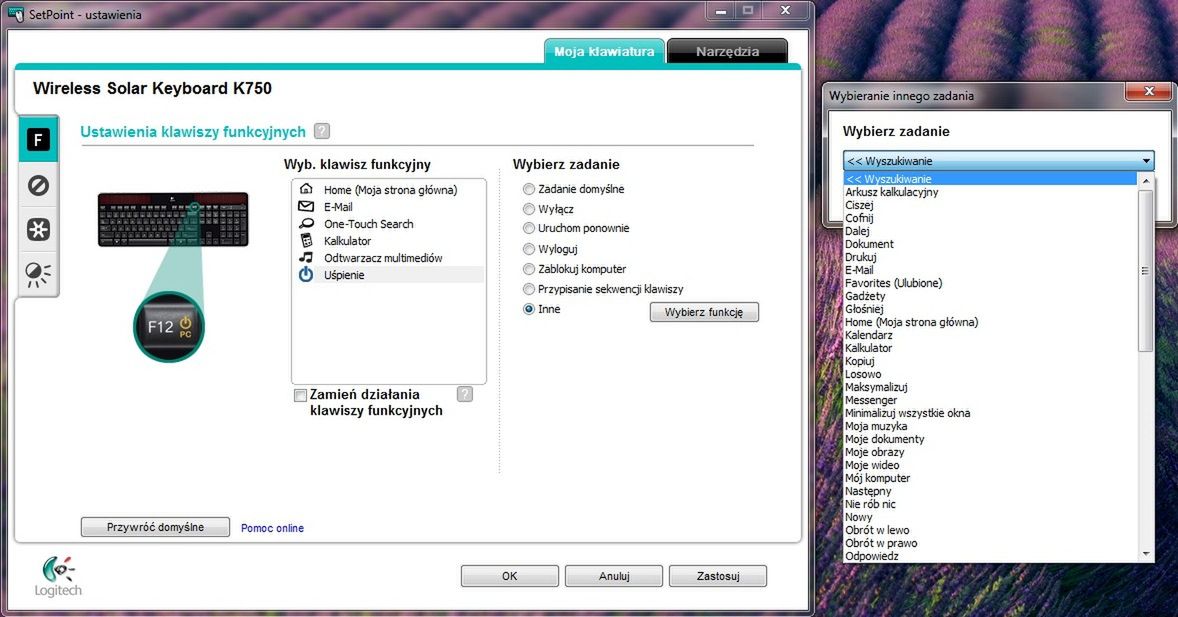
Task: Choose Gadżety from task list
Action: [x=989, y=296]
